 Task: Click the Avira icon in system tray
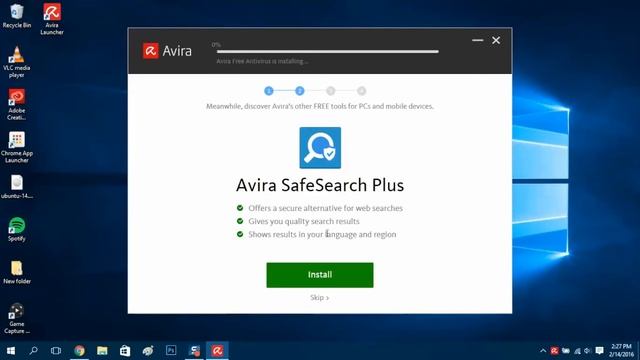(554, 351)
